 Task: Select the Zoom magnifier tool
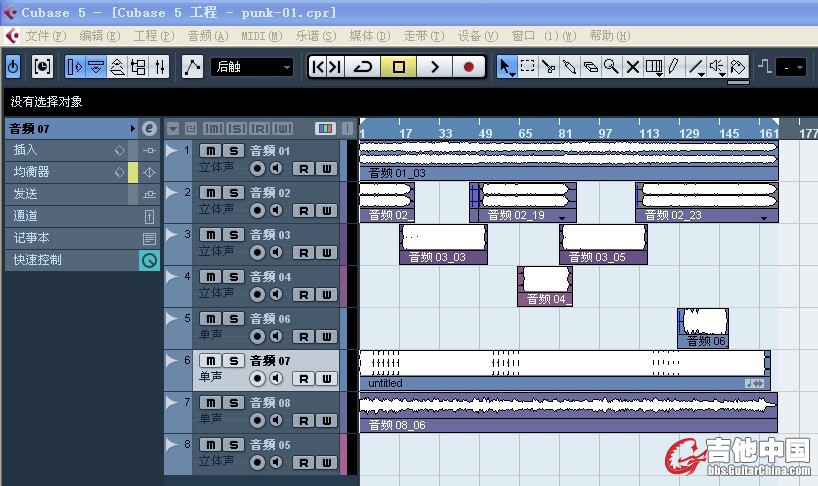(611, 67)
